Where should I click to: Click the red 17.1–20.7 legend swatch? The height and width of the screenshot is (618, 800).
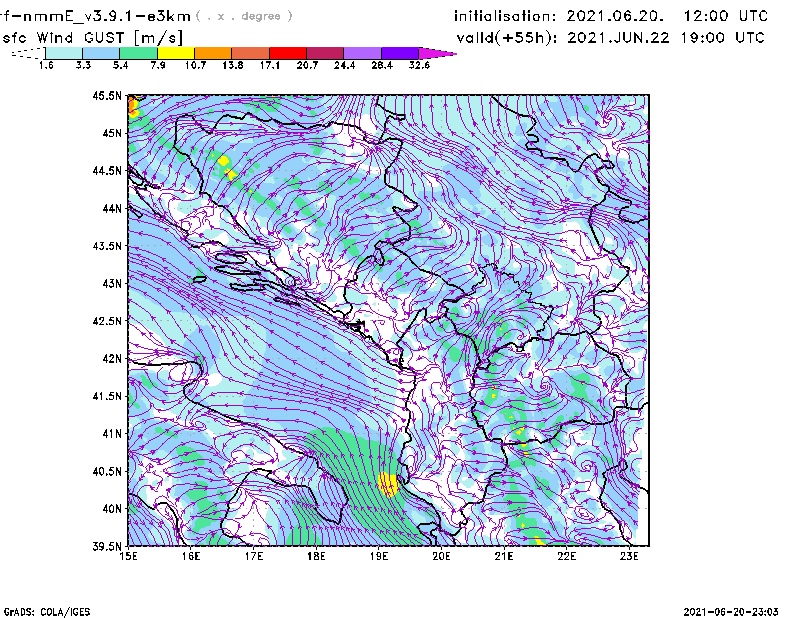coord(288,53)
